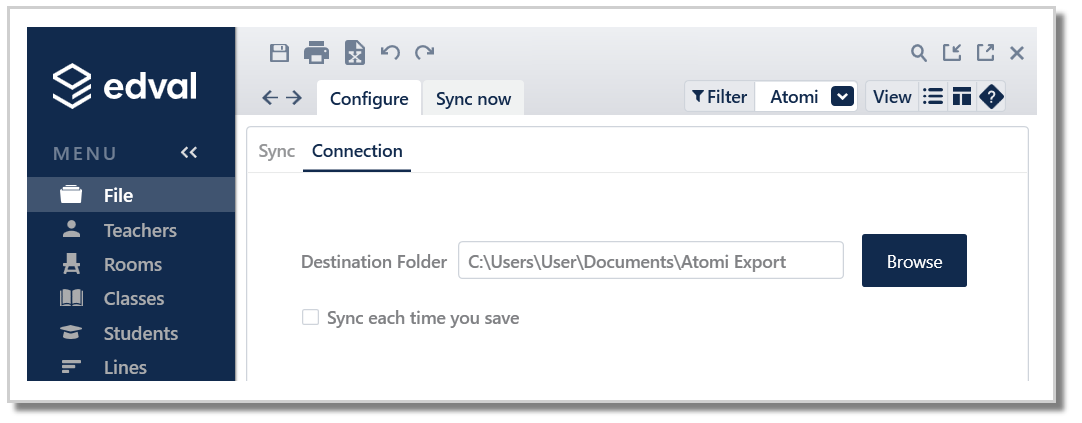Click the Print icon
The image size is (1082, 423).
pyautogui.click(x=316, y=53)
